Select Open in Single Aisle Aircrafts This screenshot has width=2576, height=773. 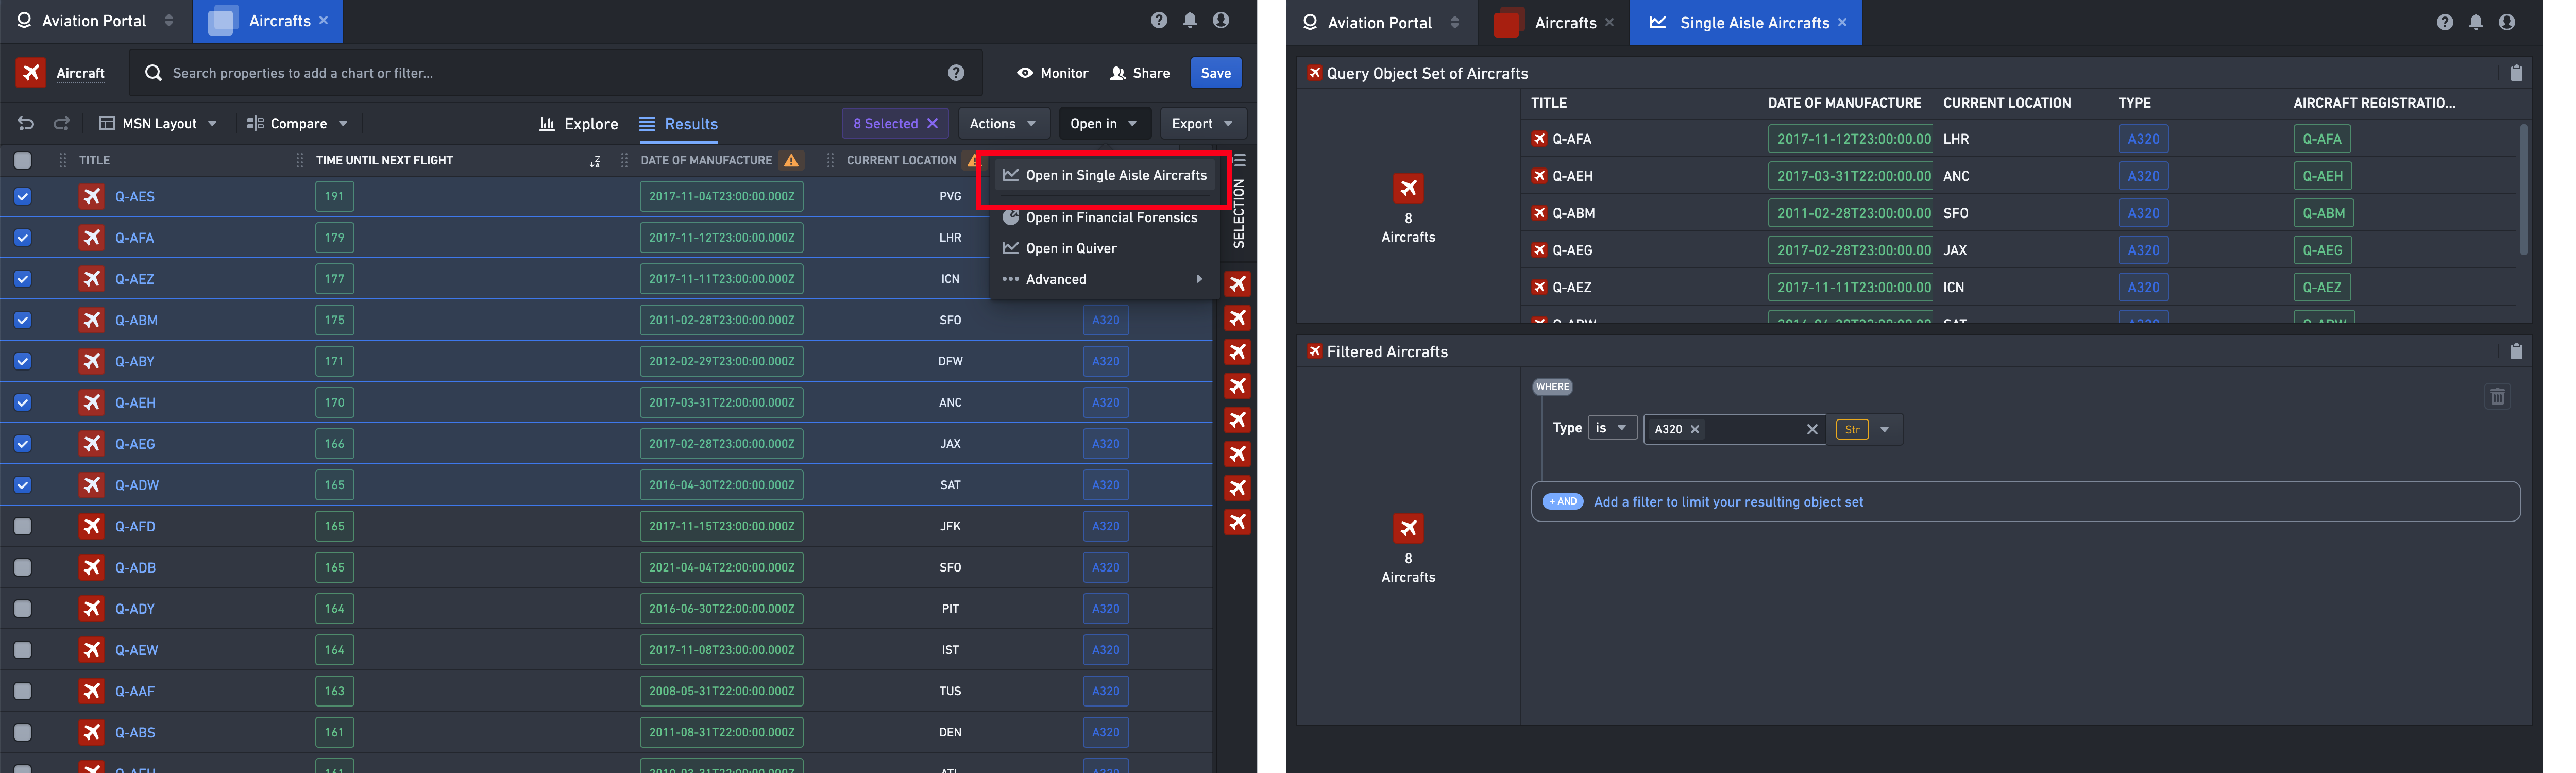pyautogui.click(x=1105, y=175)
